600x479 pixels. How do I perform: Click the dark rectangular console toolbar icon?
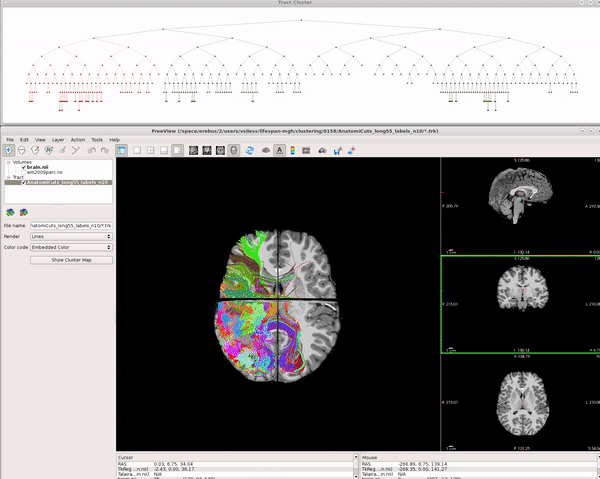[306, 150]
